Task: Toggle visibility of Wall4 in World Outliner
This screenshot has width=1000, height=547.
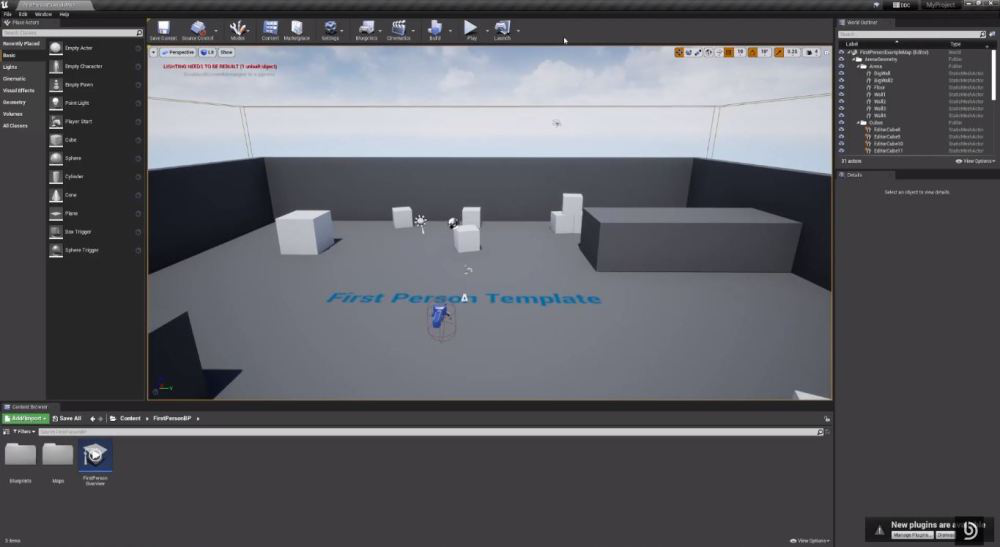Action: pyautogui.click(x=841, y=115)
